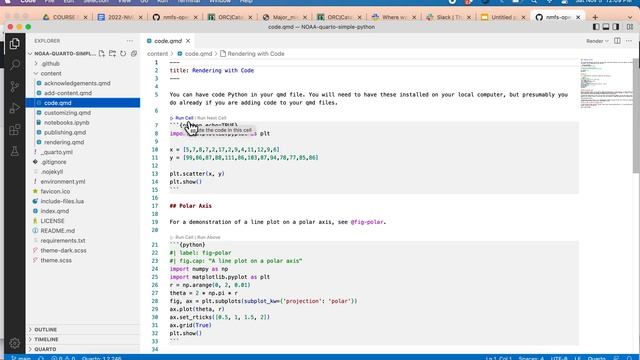Open _quarto.yml in the file tree
640x360 pixels.
point(56,152)
